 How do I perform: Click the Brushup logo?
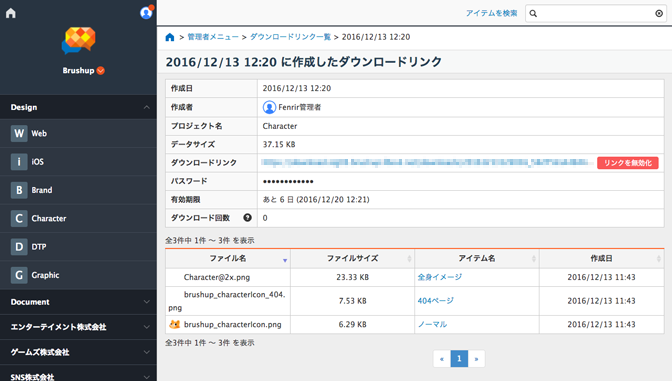tap(79, 41)
